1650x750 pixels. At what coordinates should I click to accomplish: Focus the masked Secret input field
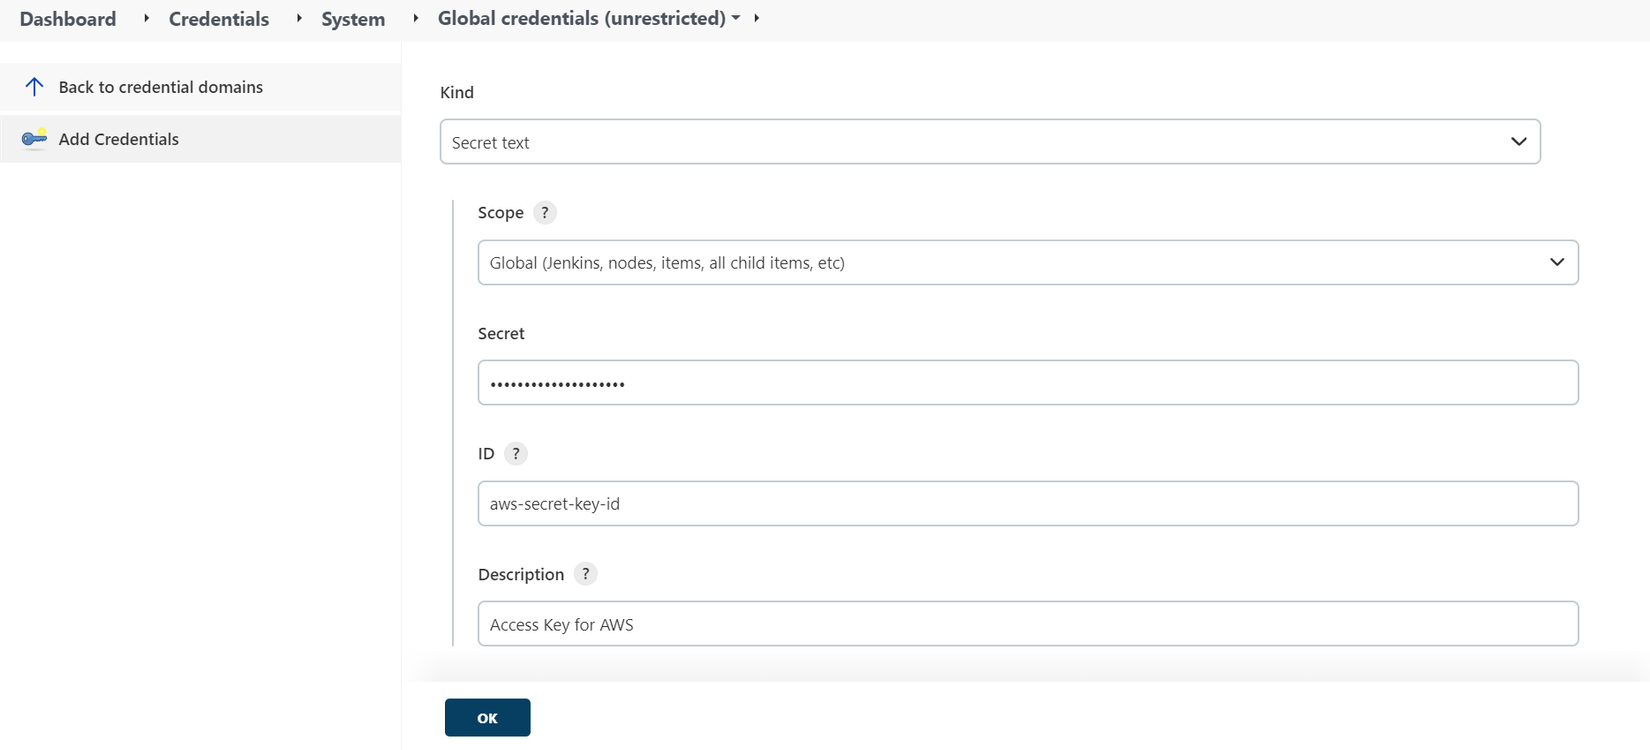(1027, 383)
